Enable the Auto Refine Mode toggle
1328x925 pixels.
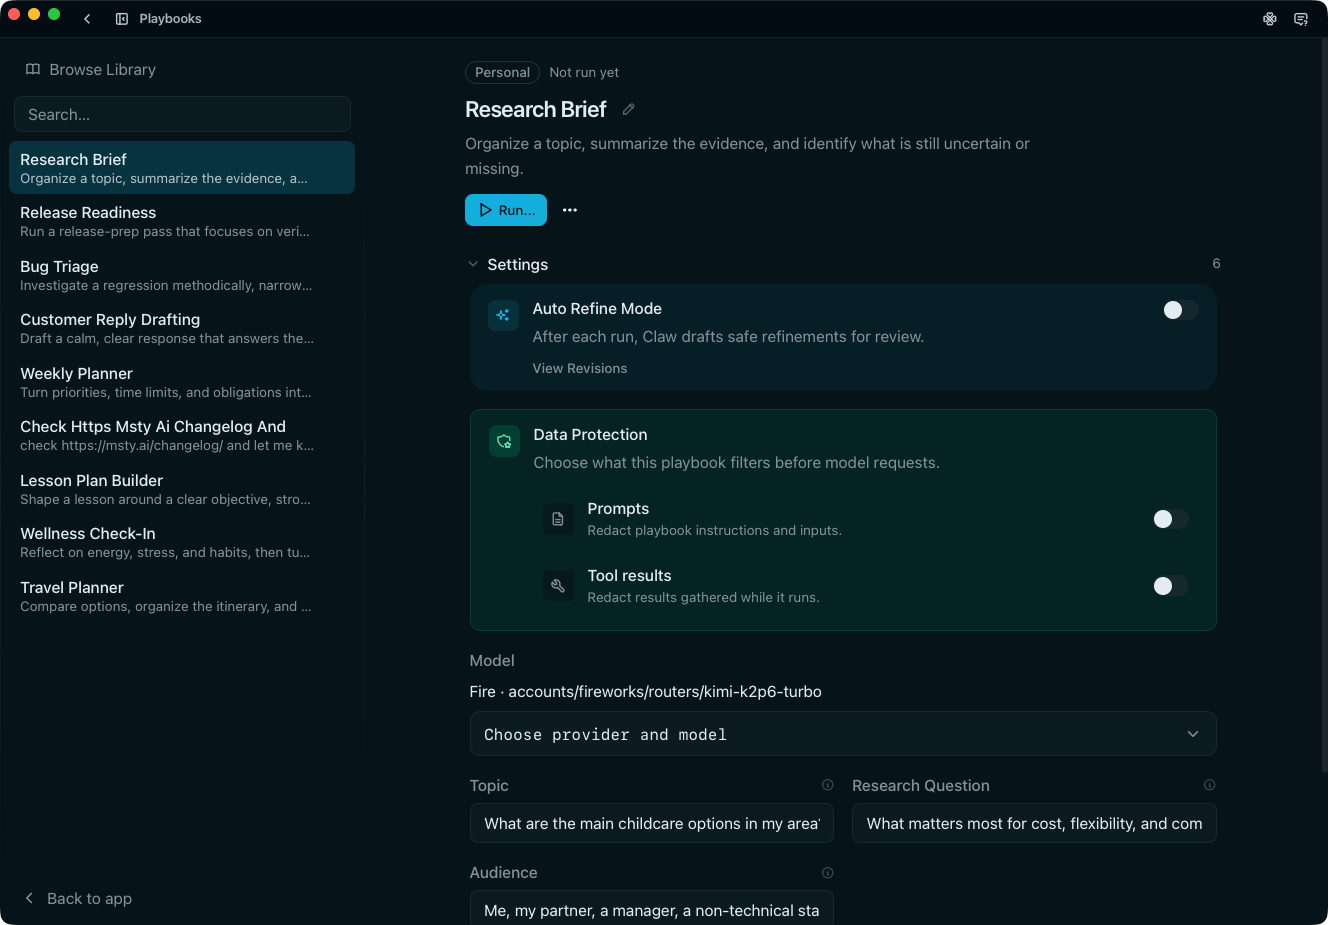tap(1180, 310)
